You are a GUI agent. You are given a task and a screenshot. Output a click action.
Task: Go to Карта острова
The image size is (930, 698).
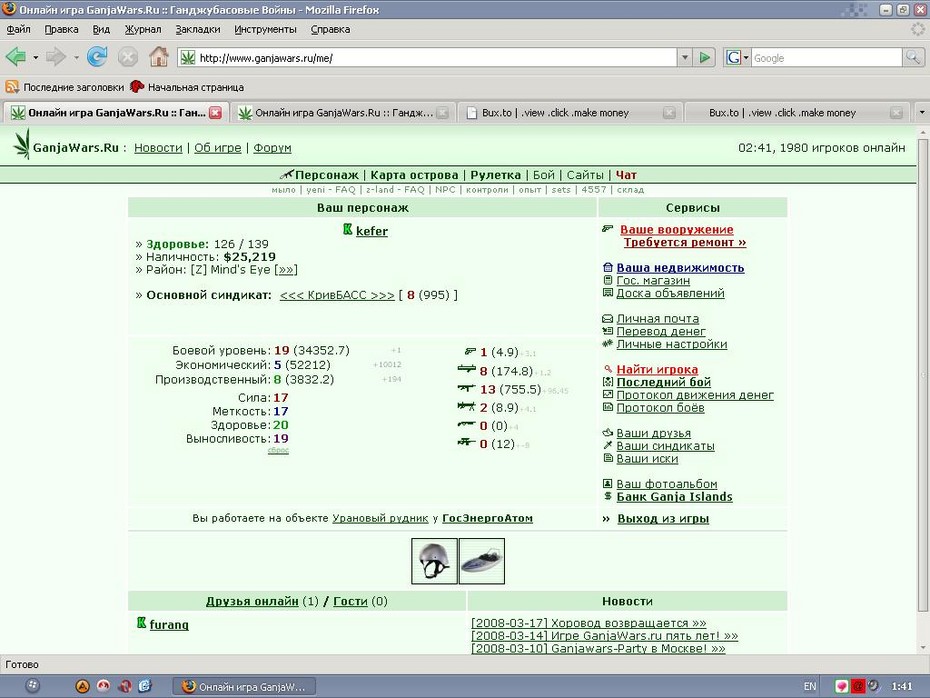pyautogui.click(x=414, y=175)
